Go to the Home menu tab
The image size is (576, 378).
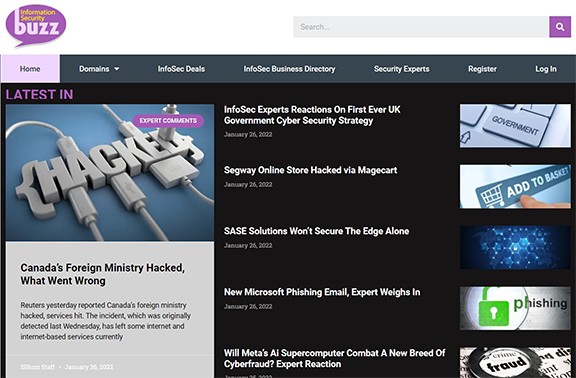coord(30,69)
